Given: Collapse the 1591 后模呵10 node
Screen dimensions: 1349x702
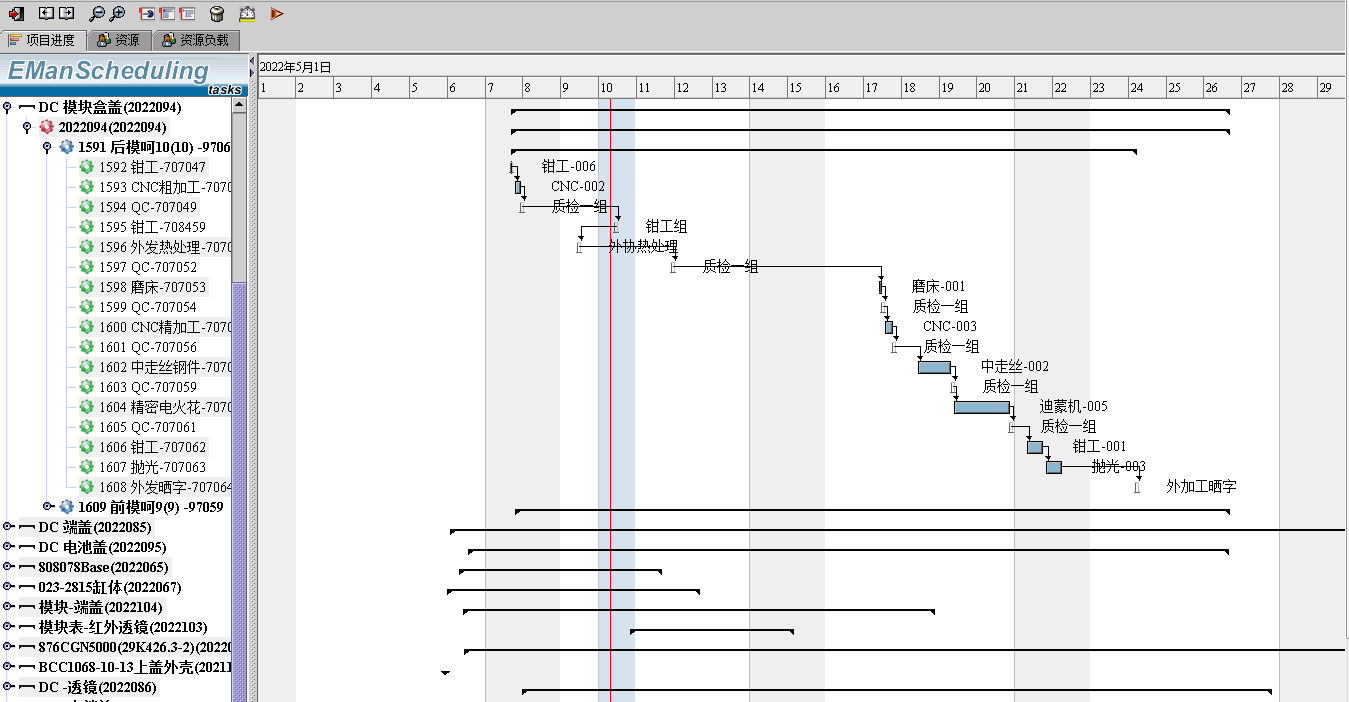Looking at the screenshot, I should click(x=47, y=147).
